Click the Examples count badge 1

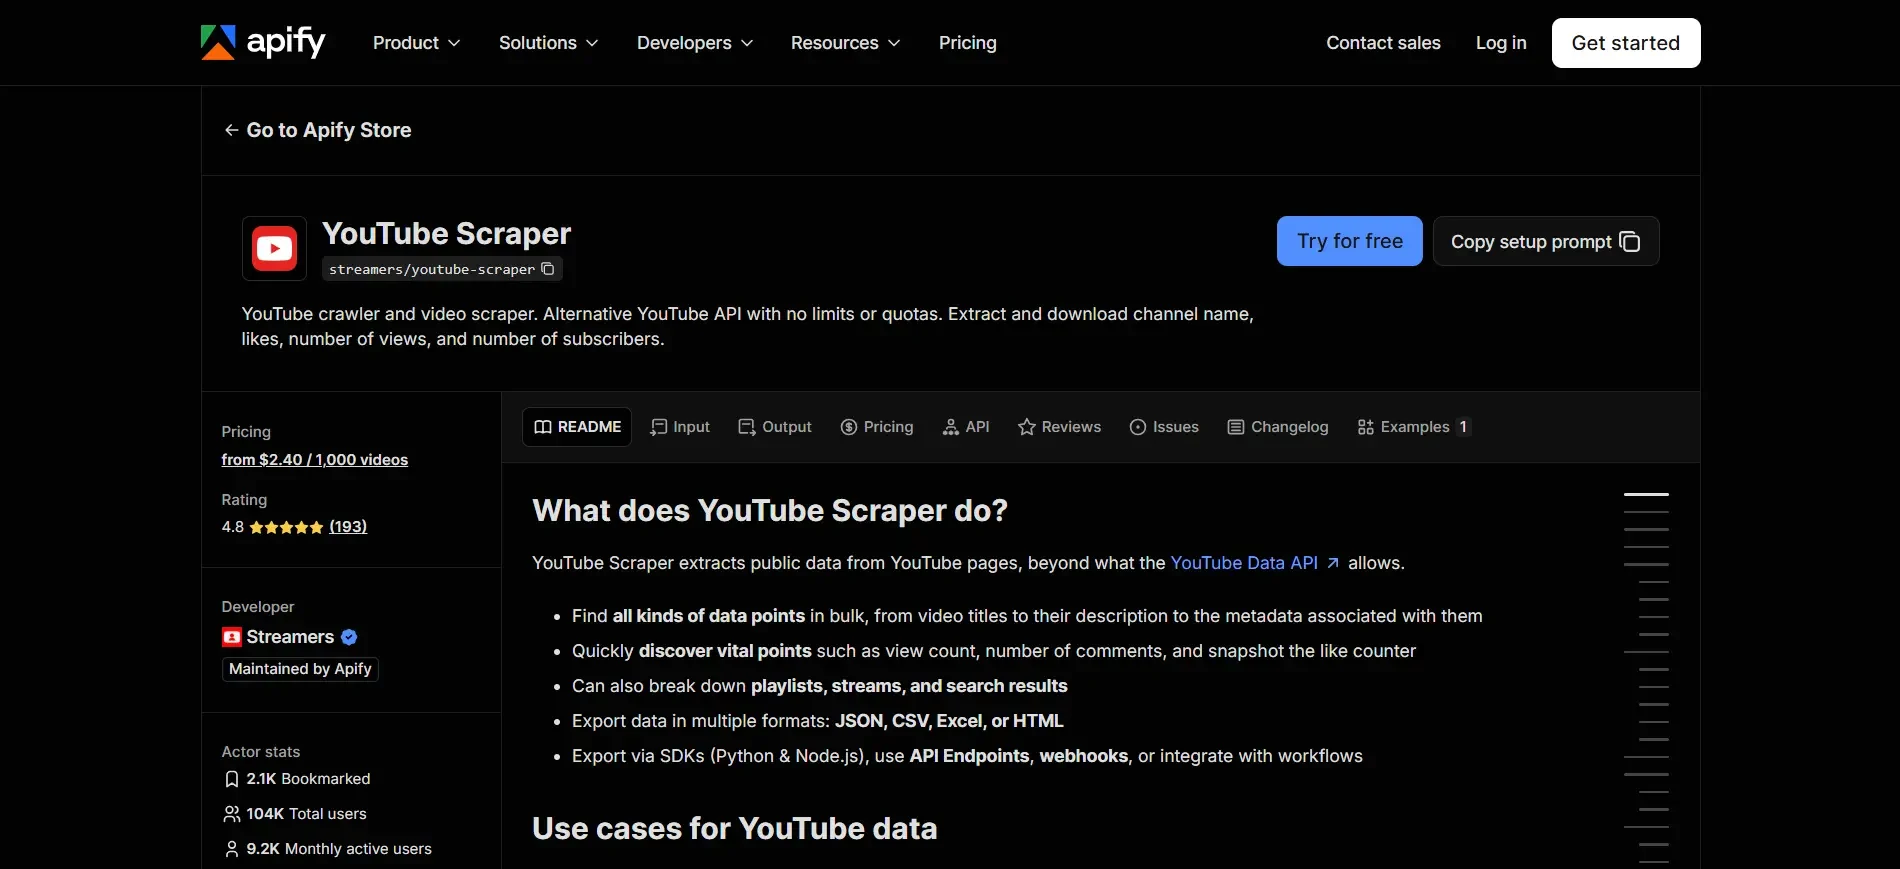pyautogui.click(x=1463, y=427)
